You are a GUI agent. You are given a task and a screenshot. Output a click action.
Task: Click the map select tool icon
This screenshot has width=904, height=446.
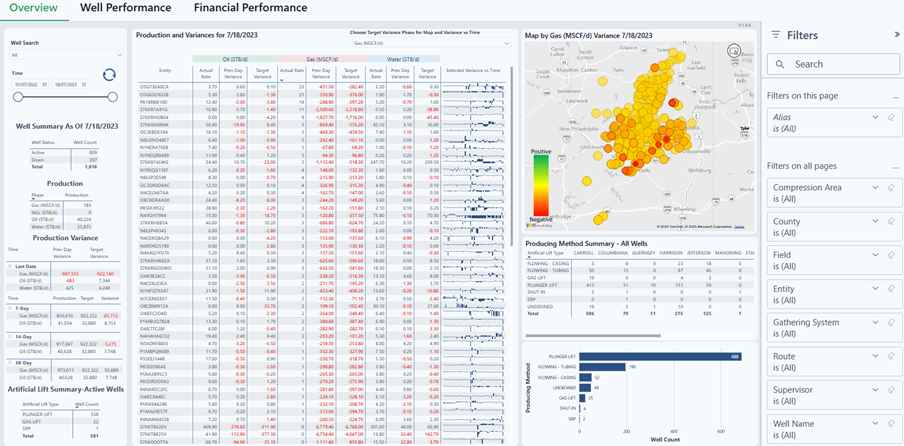pos(733,51)
